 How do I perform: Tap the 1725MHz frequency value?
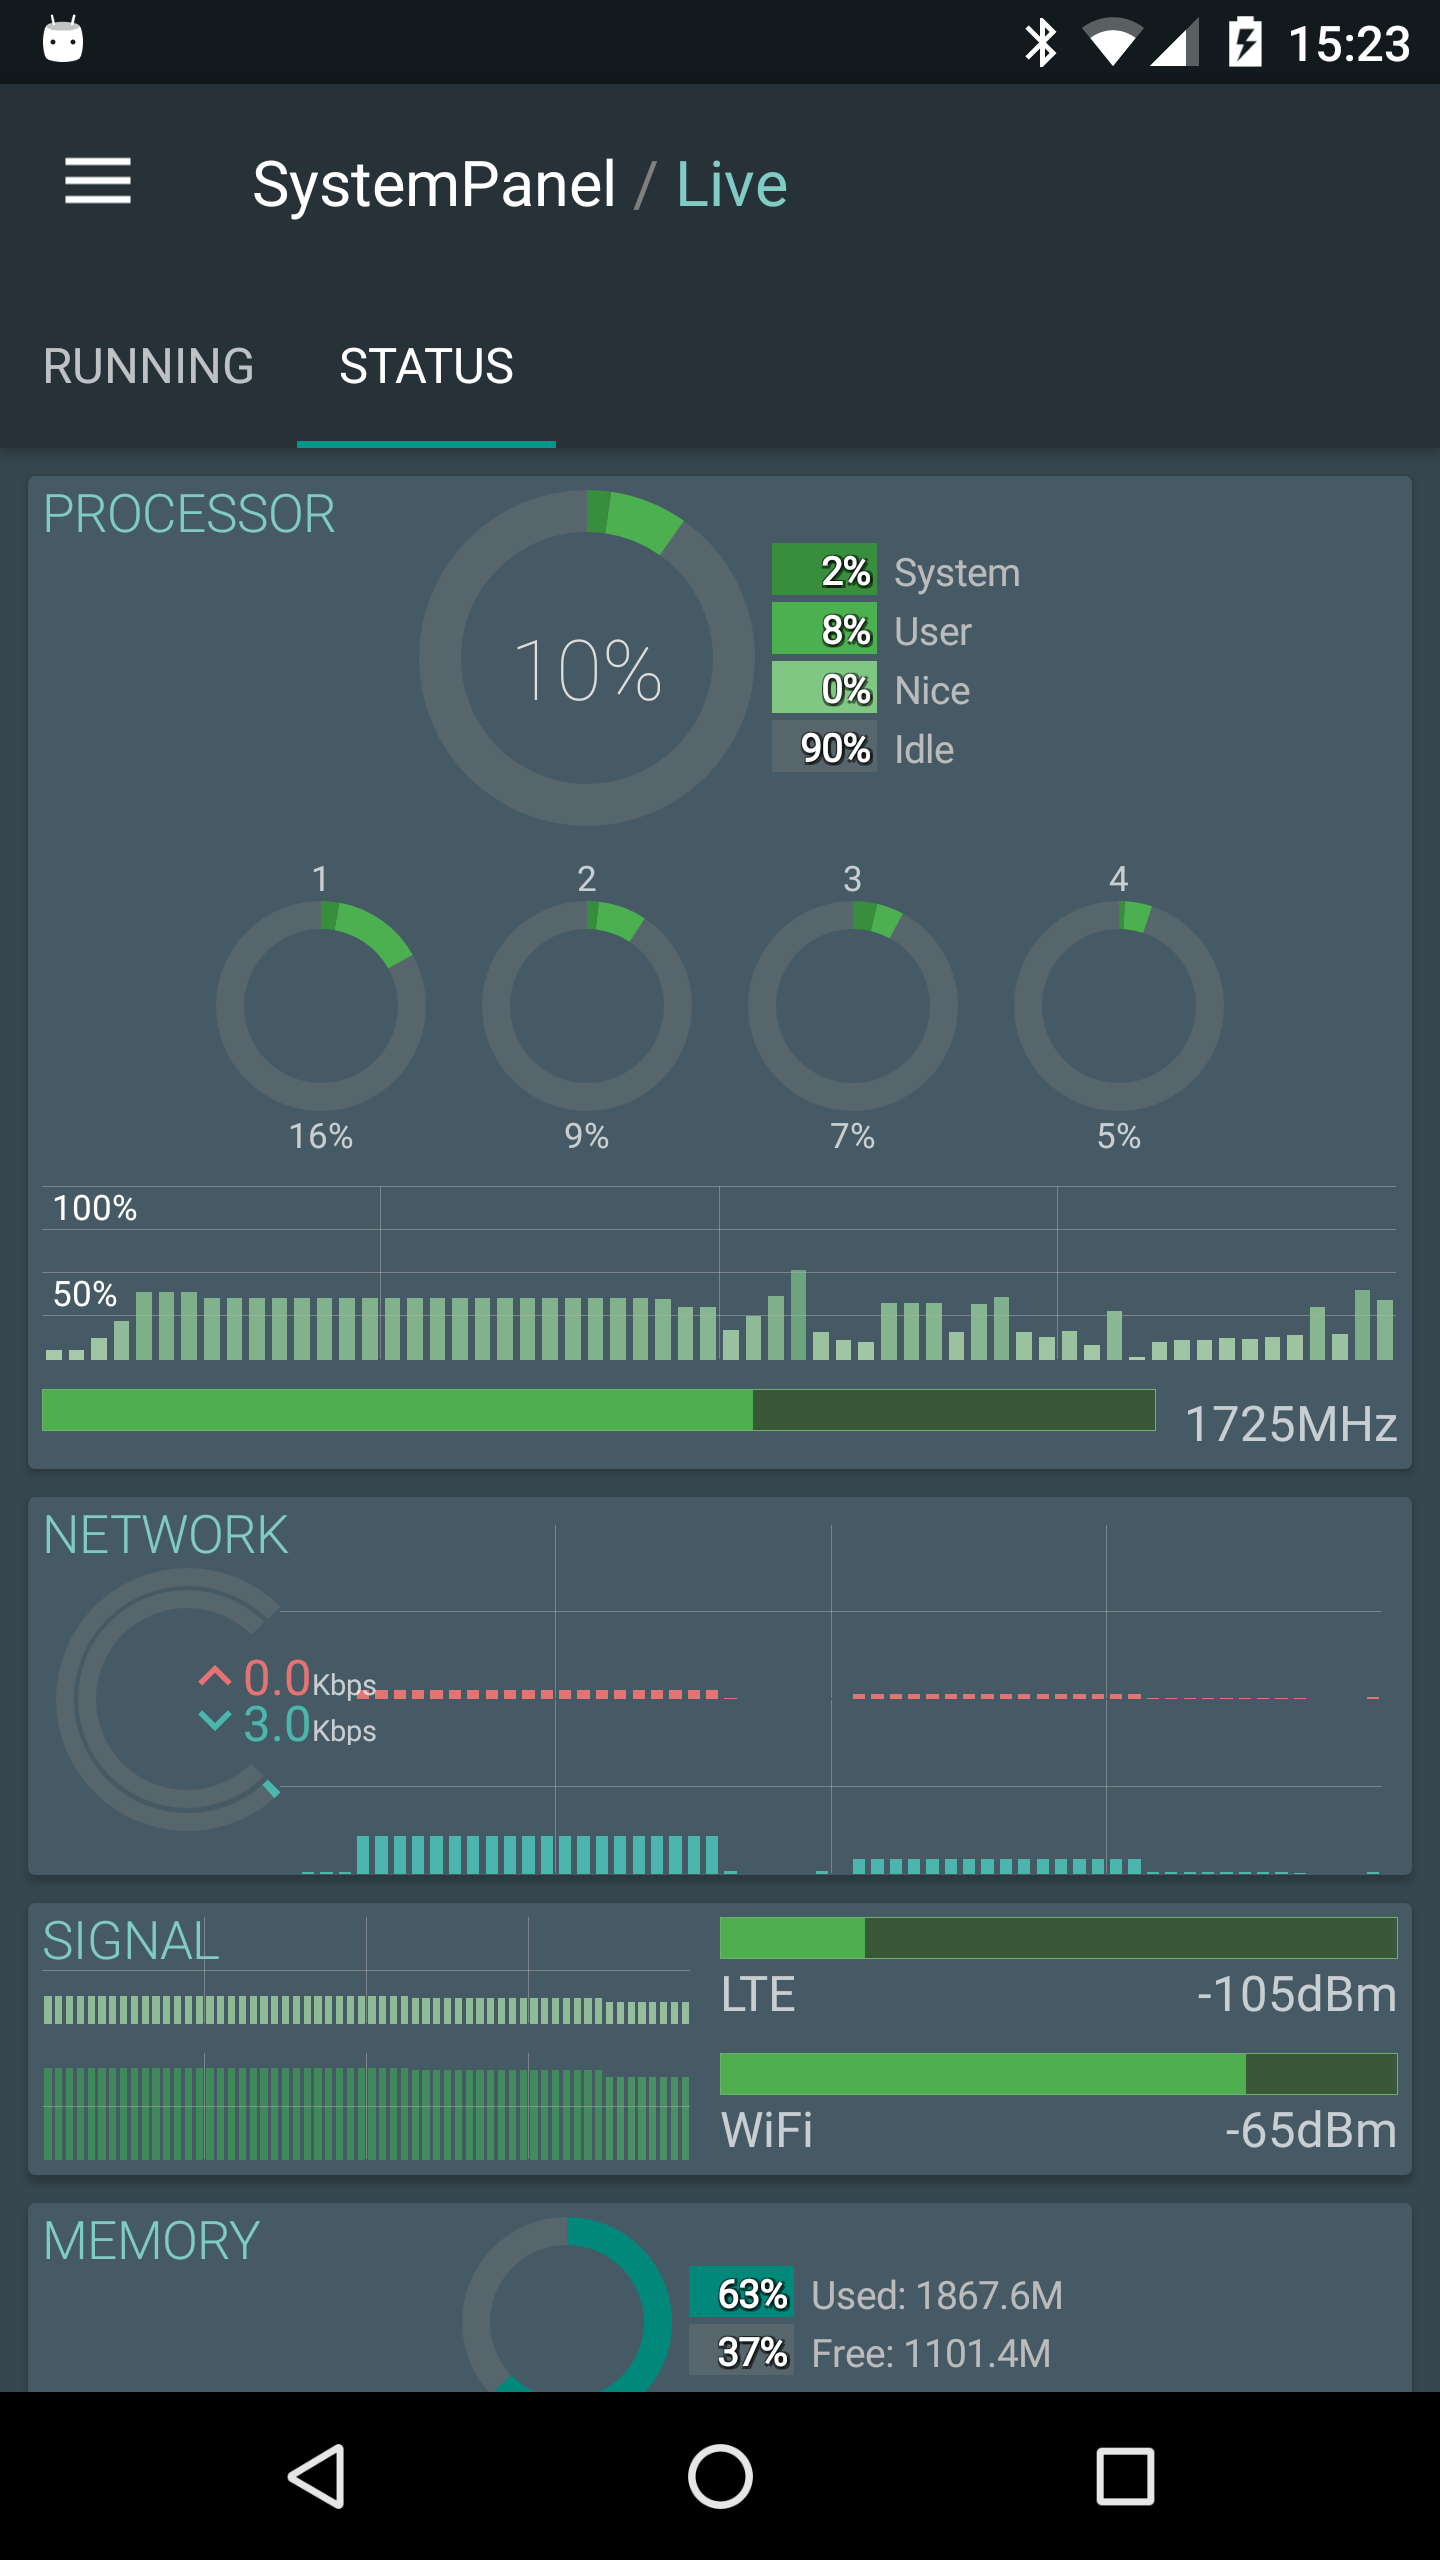click(x=1290, y=1423)
